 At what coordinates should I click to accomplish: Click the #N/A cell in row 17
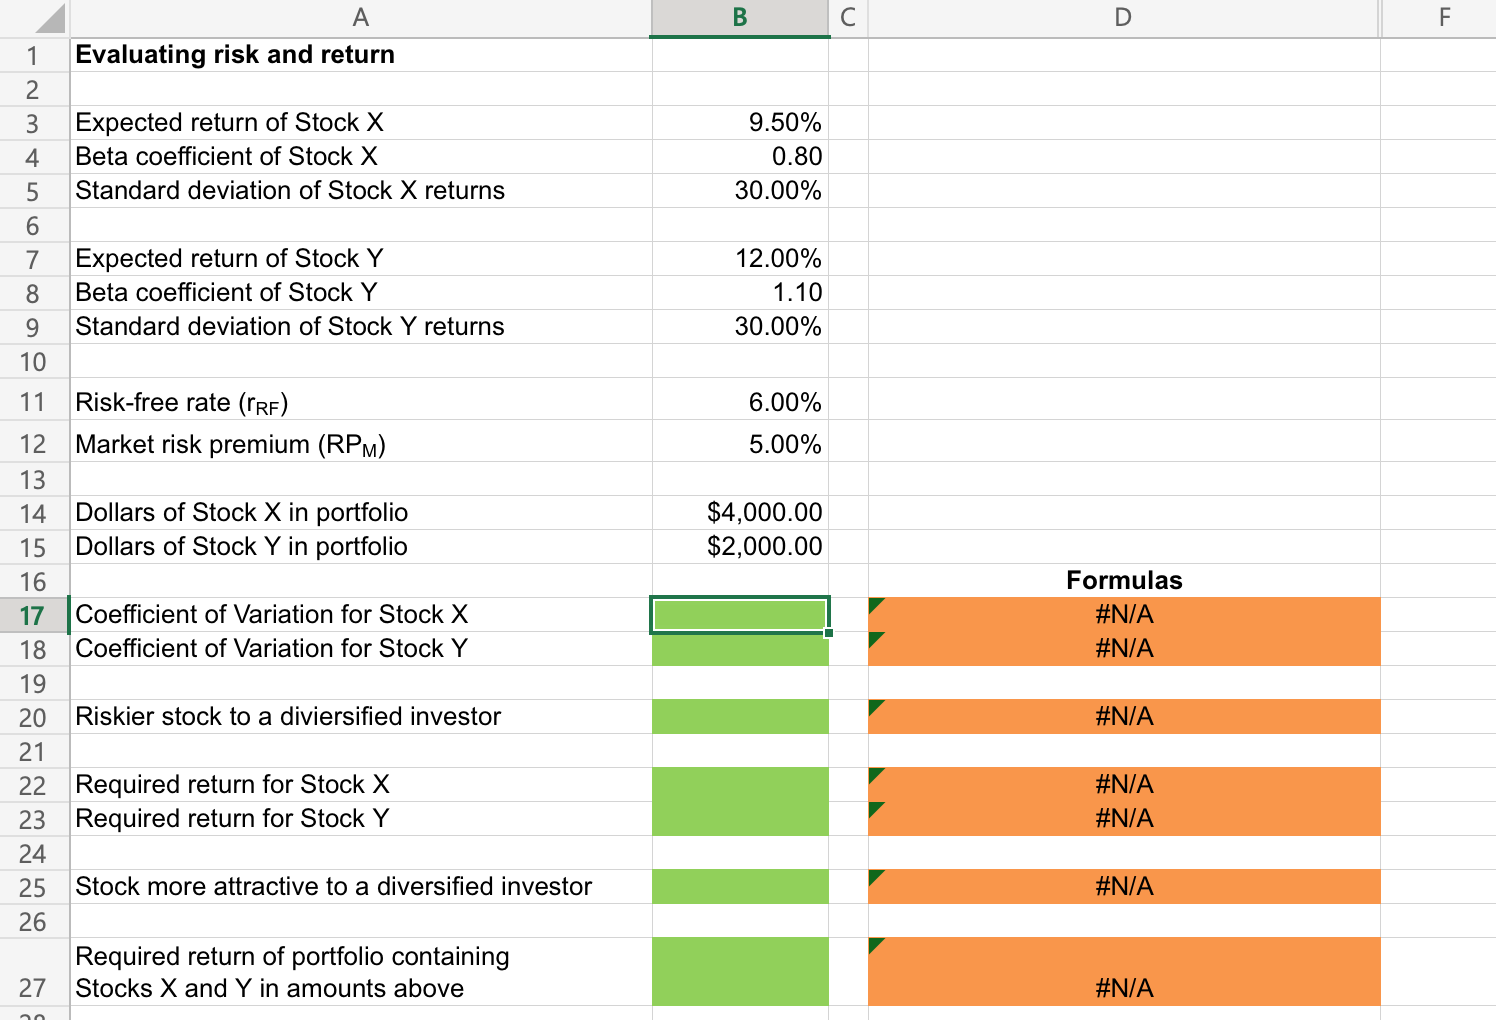1124,615
